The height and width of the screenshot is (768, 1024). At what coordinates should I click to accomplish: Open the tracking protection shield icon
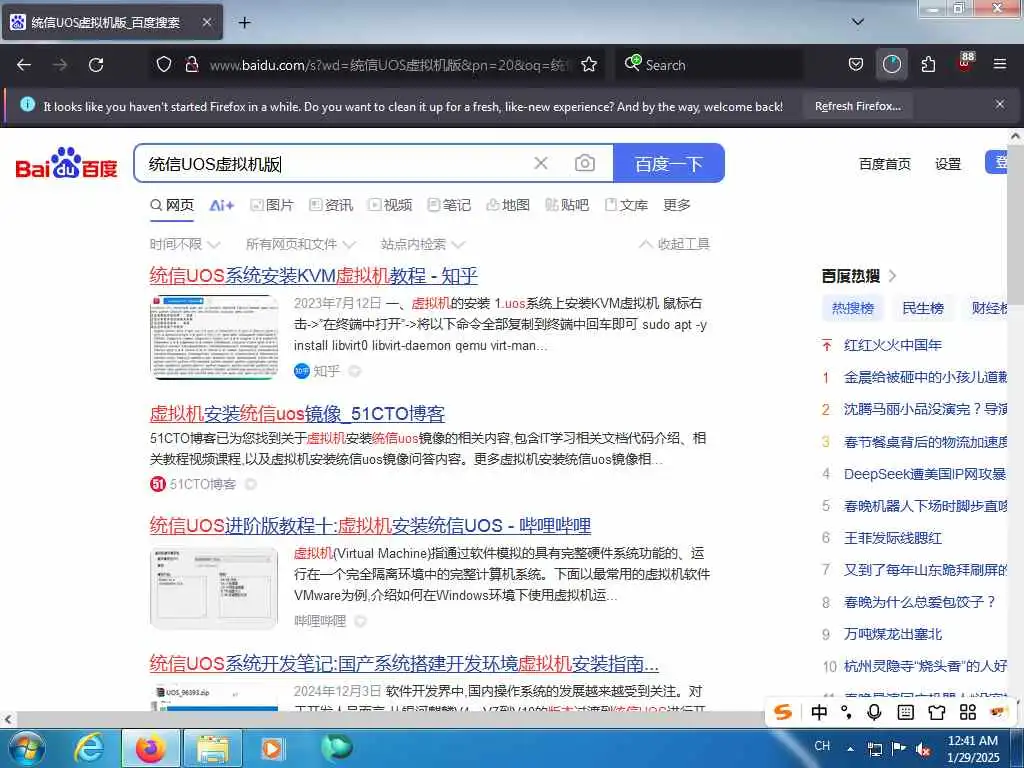164,65
